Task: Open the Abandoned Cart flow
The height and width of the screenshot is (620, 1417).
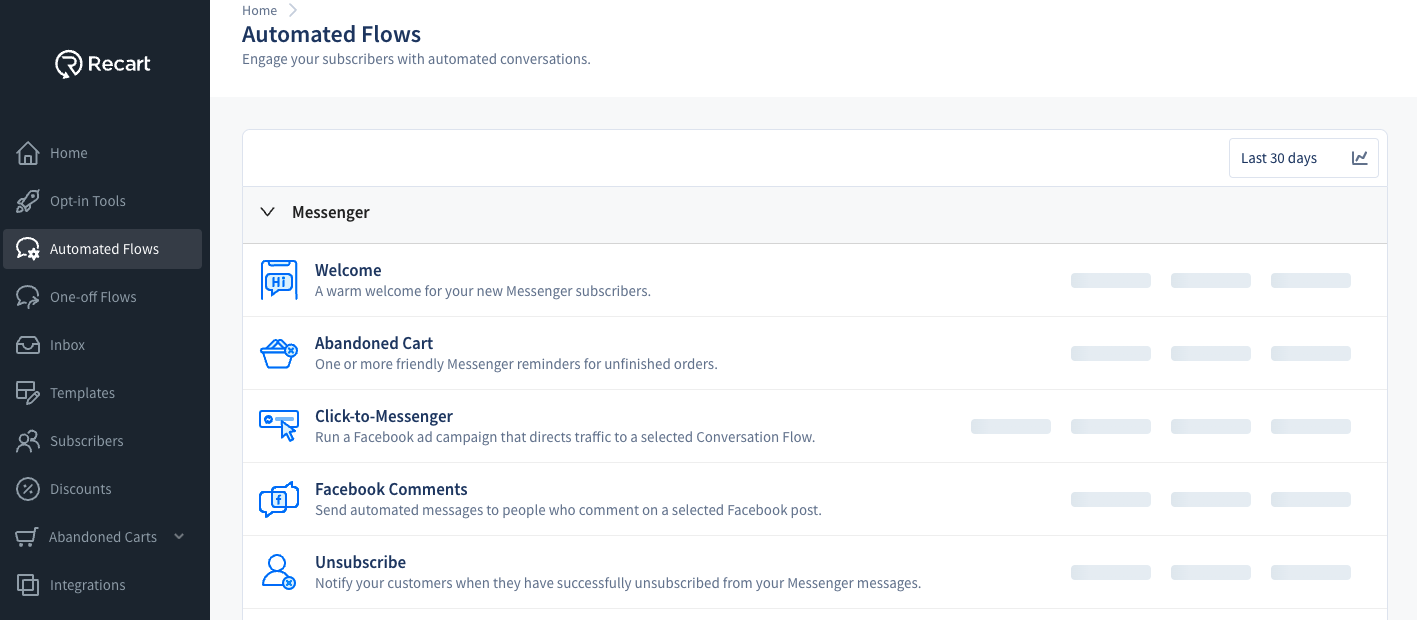Action: tap(374, 343)
